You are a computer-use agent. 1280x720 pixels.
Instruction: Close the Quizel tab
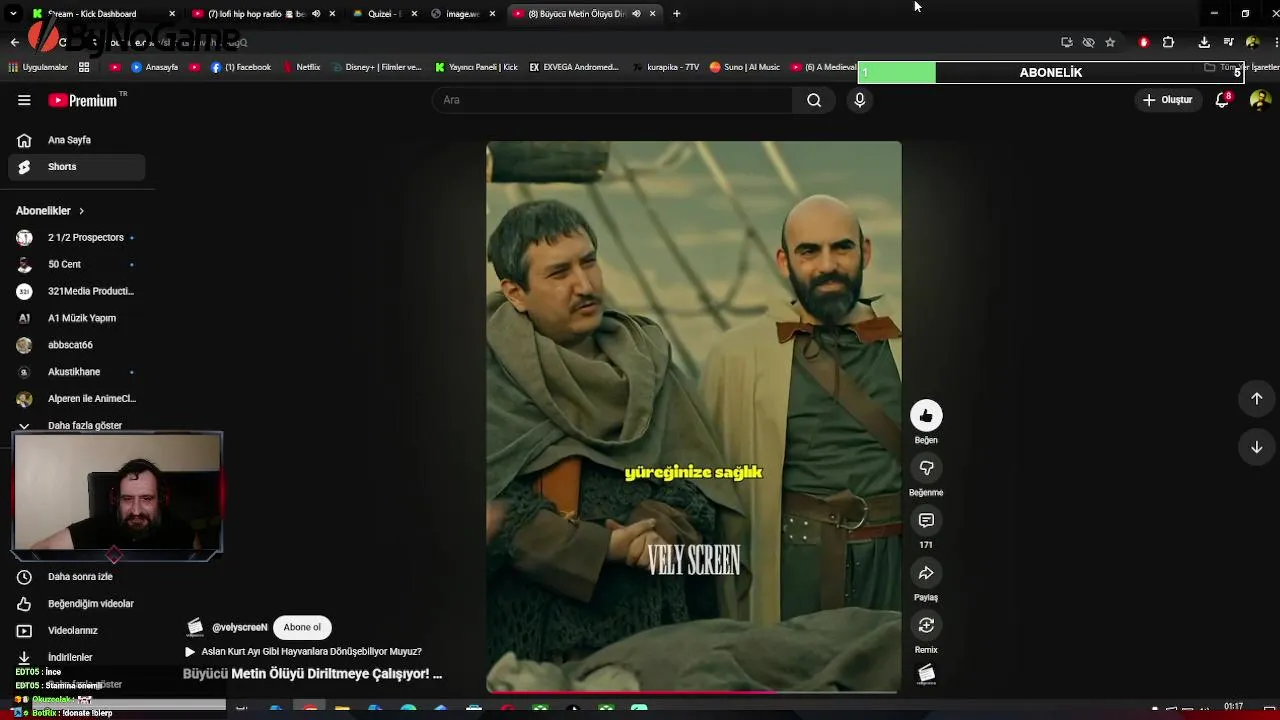414,14
